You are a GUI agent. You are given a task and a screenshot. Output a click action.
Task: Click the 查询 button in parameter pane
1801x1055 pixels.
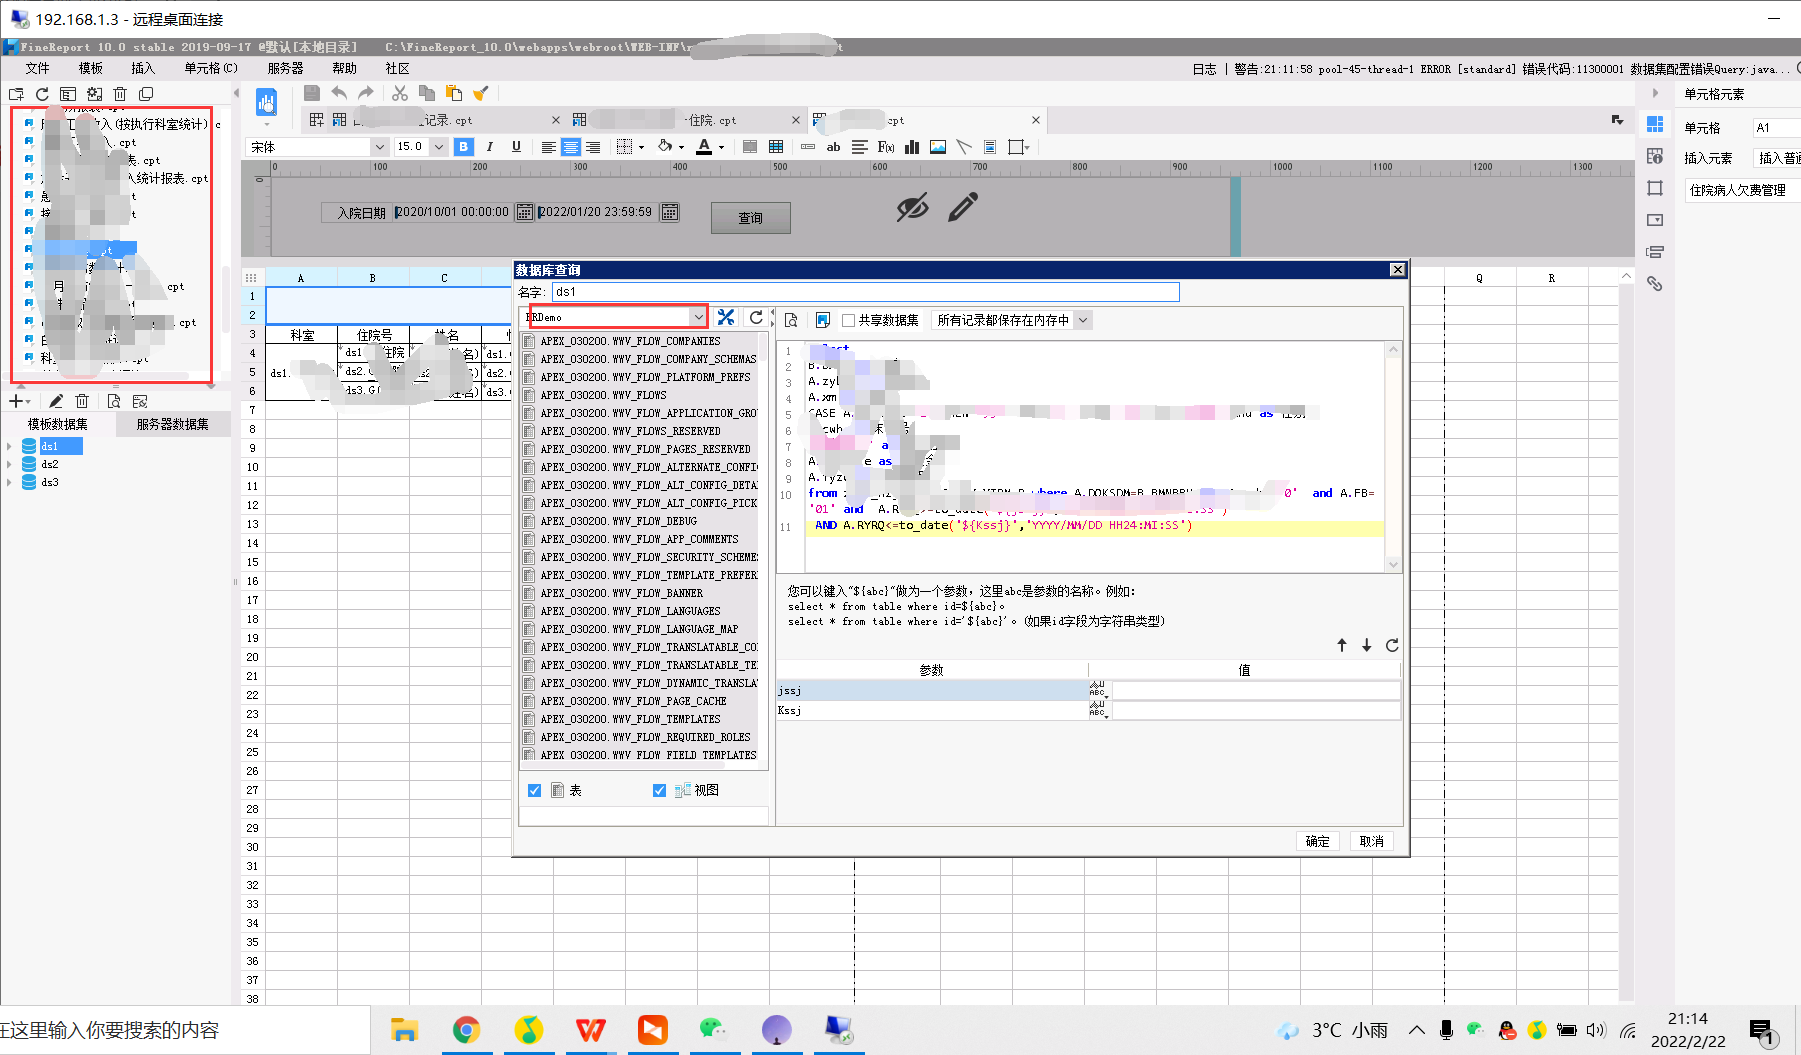click(750, 217)
